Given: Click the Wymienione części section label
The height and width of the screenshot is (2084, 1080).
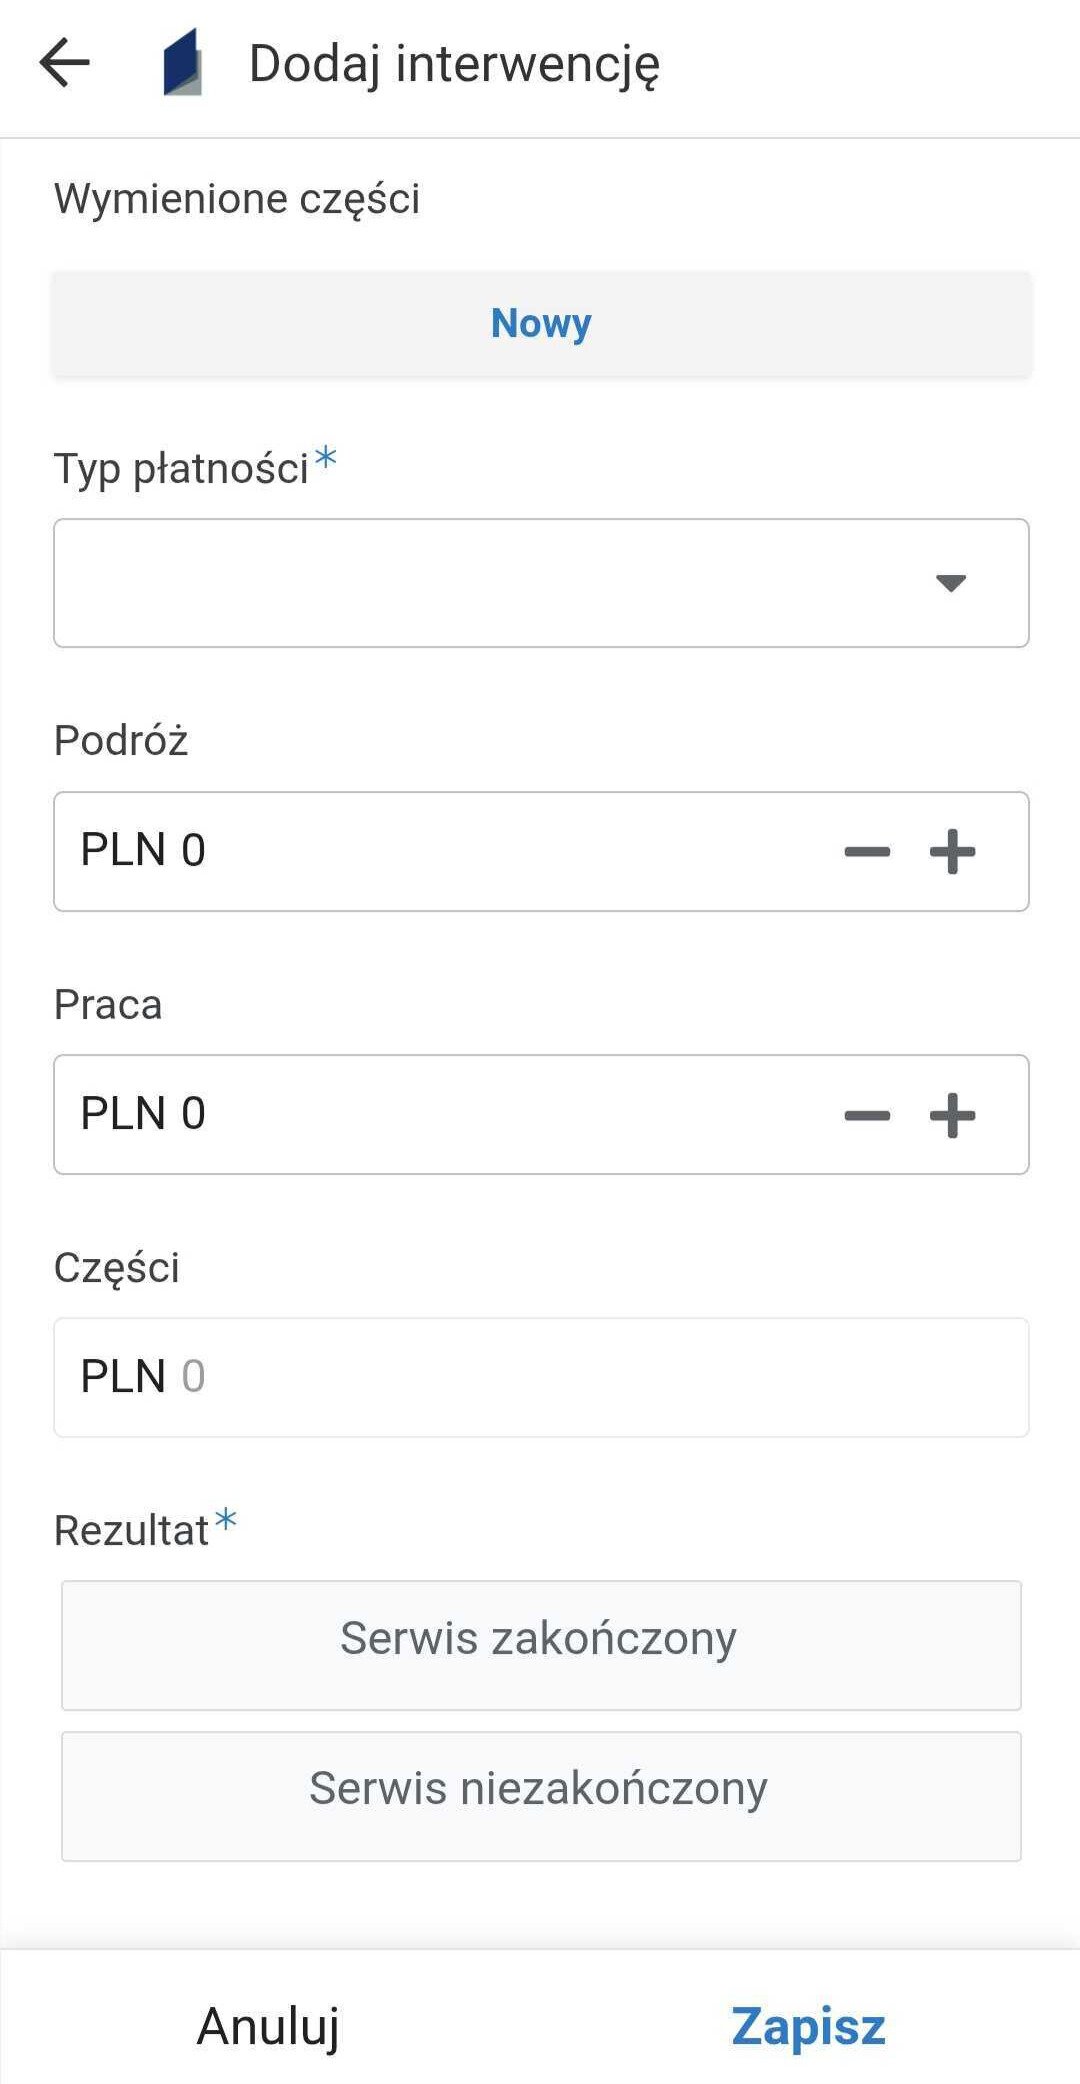Looking at the screenshot, I should (237, 198).
